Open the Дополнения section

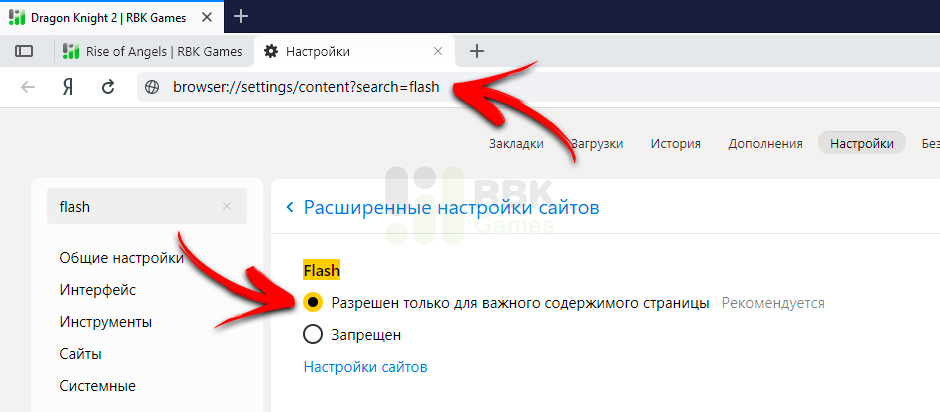(x=765, y=143)
